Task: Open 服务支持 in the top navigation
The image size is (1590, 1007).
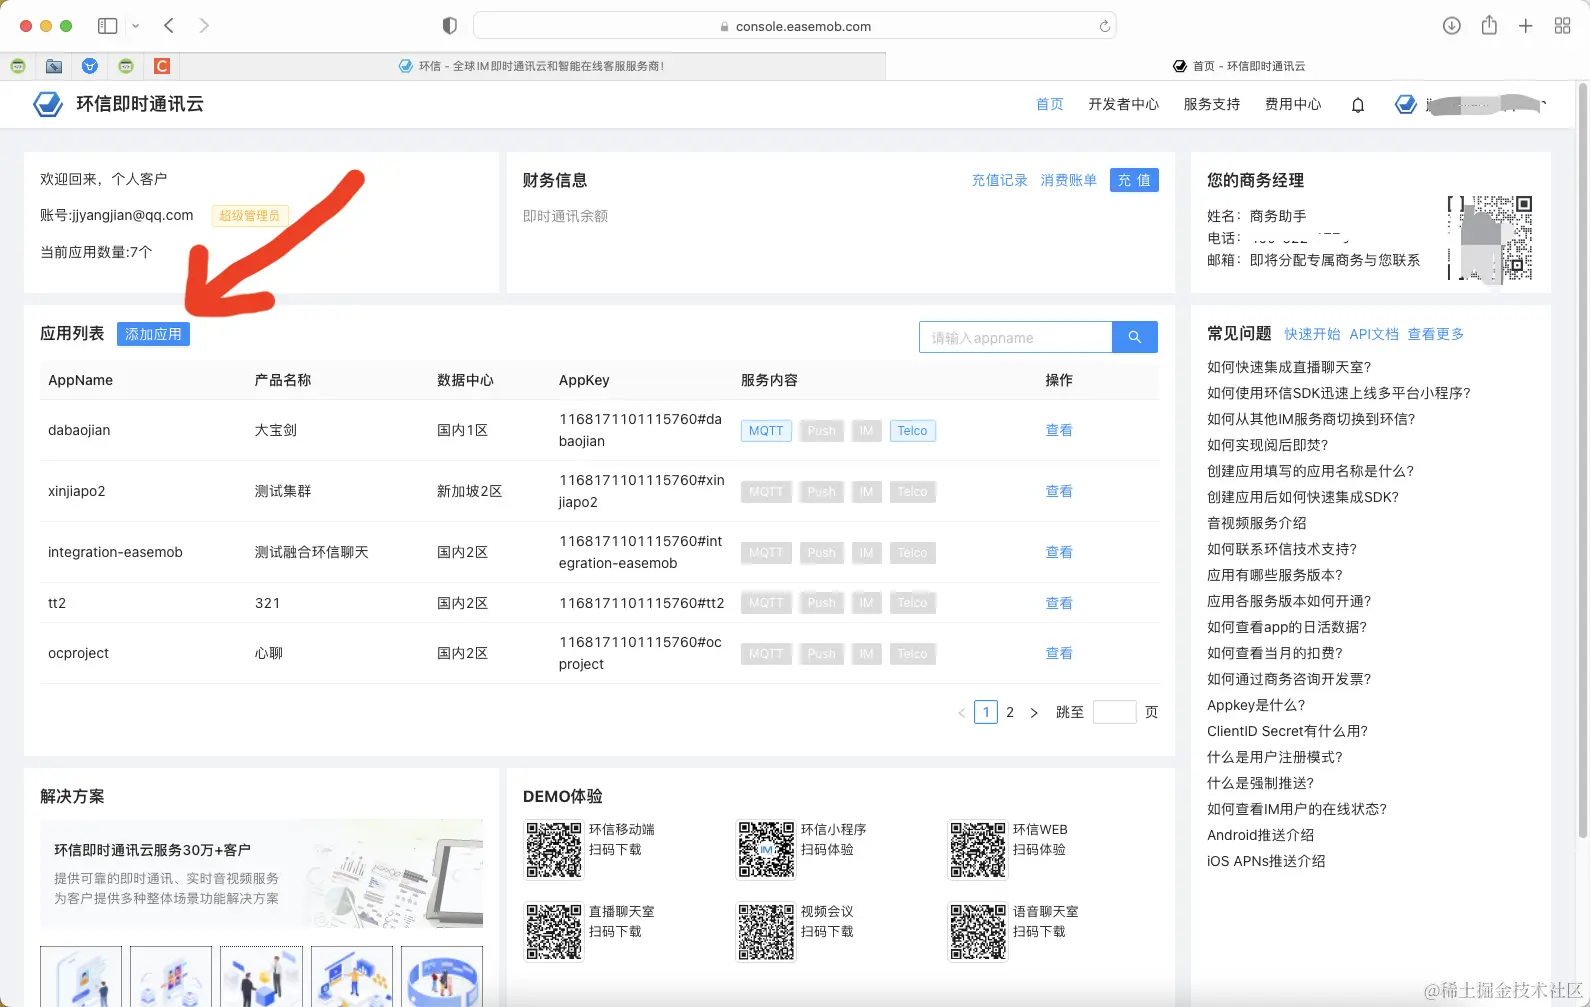Action: 1211,104
